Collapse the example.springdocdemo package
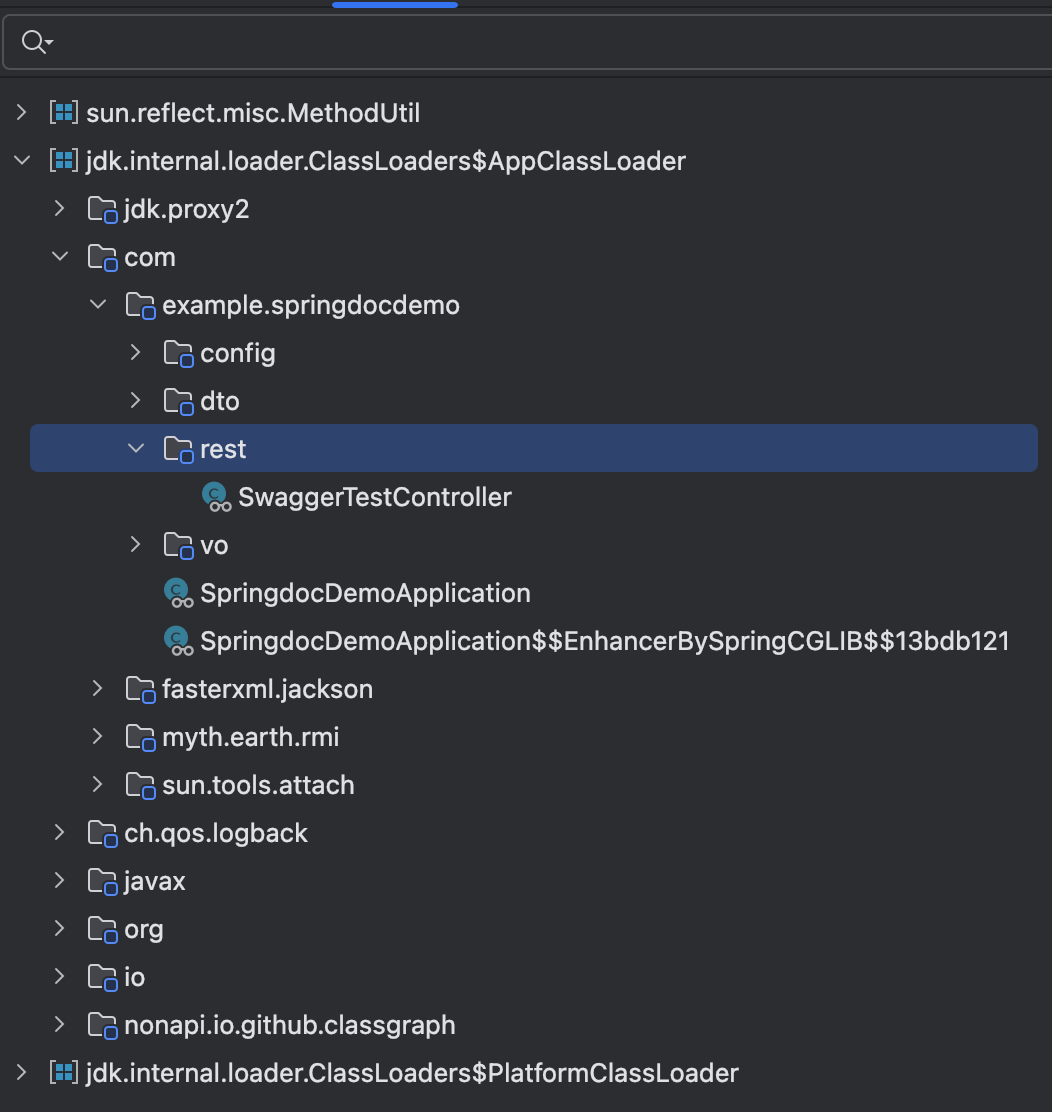Image resolution: width=1052 pixels, height=1112 pixels. [x=98, y=305]
